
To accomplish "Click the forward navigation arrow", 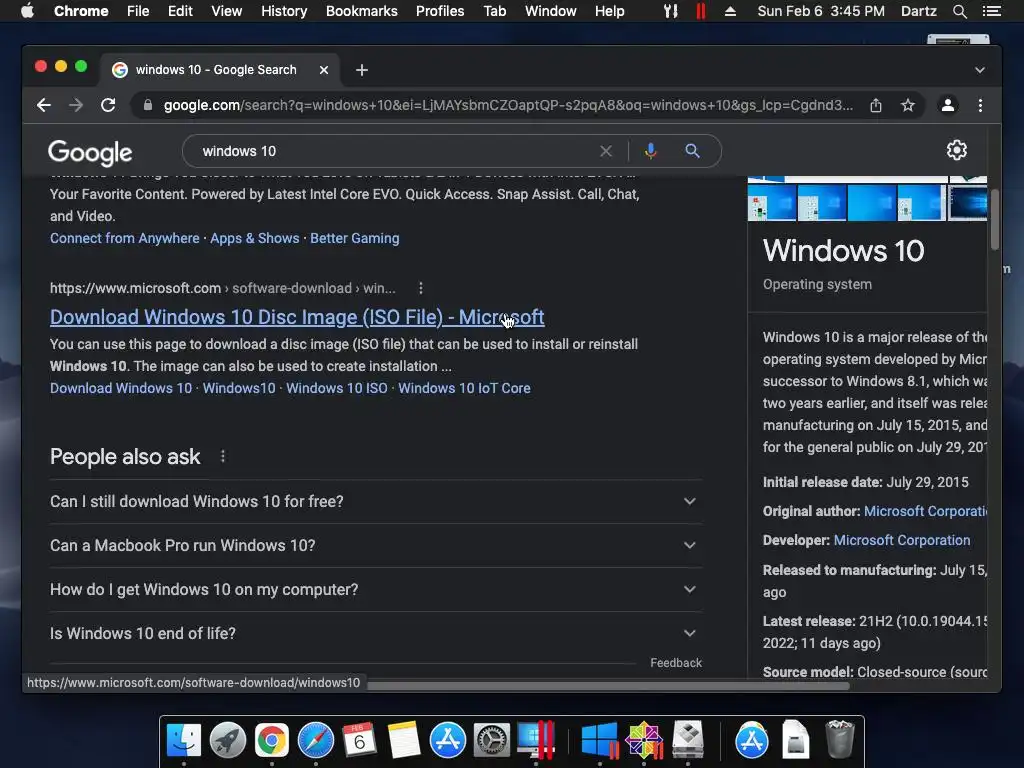I will (x=76, y=105).
